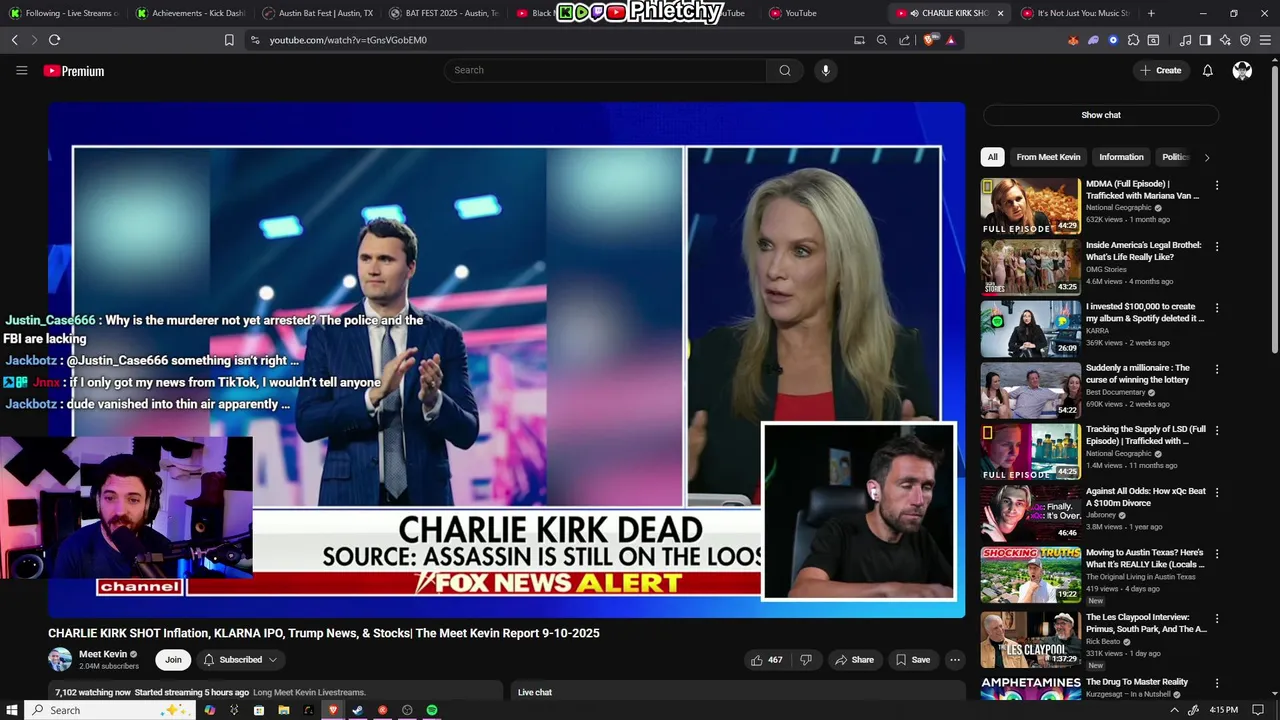Like the video with thumbs up

[767, 660]
